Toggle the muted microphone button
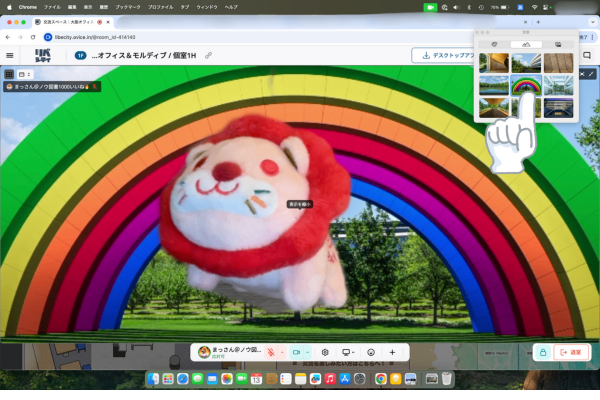This screenshot has height=400, width=600. click(x=271, y=352)
